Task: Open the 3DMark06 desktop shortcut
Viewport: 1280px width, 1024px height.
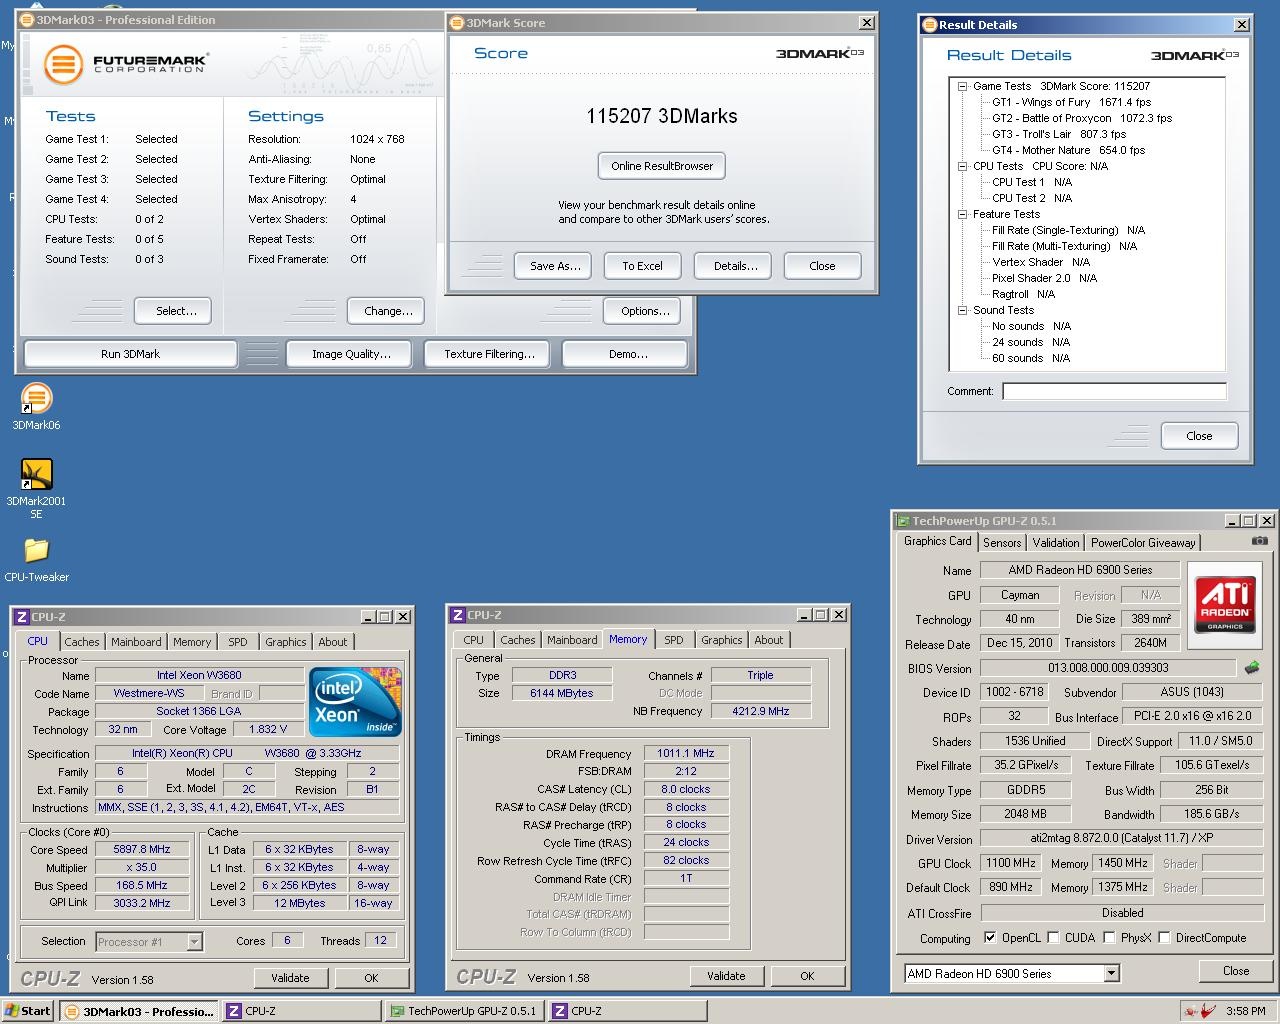Action: [36, 400]
